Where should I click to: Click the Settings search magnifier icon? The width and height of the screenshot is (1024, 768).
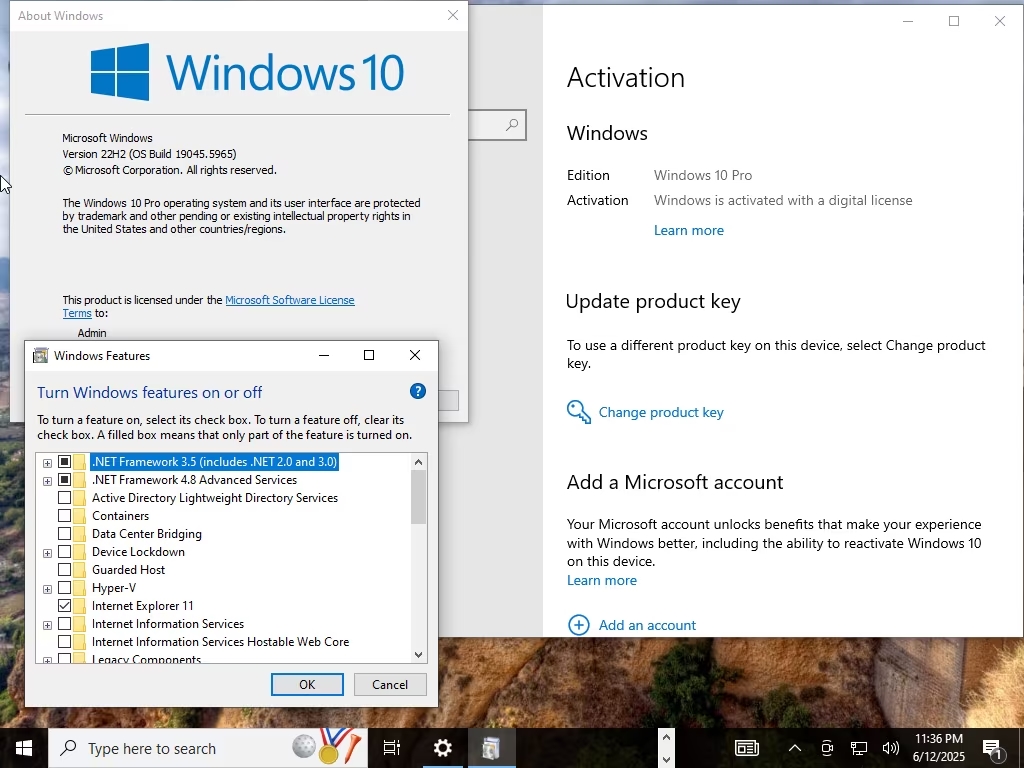point(513,124)
